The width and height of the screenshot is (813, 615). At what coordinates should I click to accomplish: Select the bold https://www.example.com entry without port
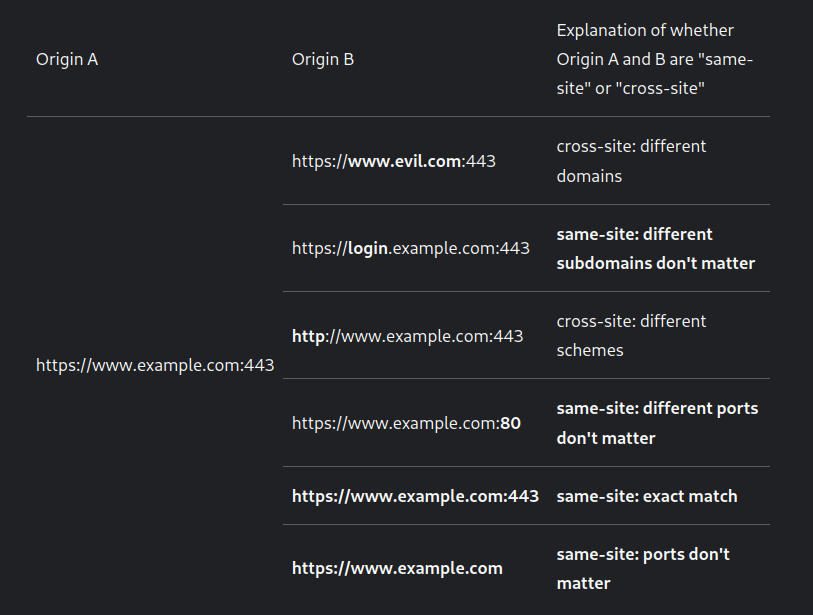397,568
